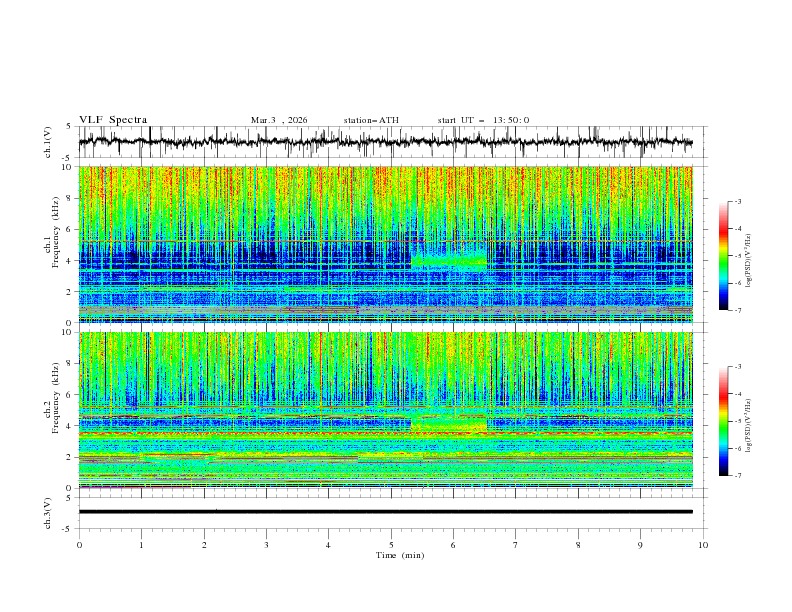
Task: Click the "start UT = 13:50:0" header text
Action: pyautogui.click(x=483, y=120)
